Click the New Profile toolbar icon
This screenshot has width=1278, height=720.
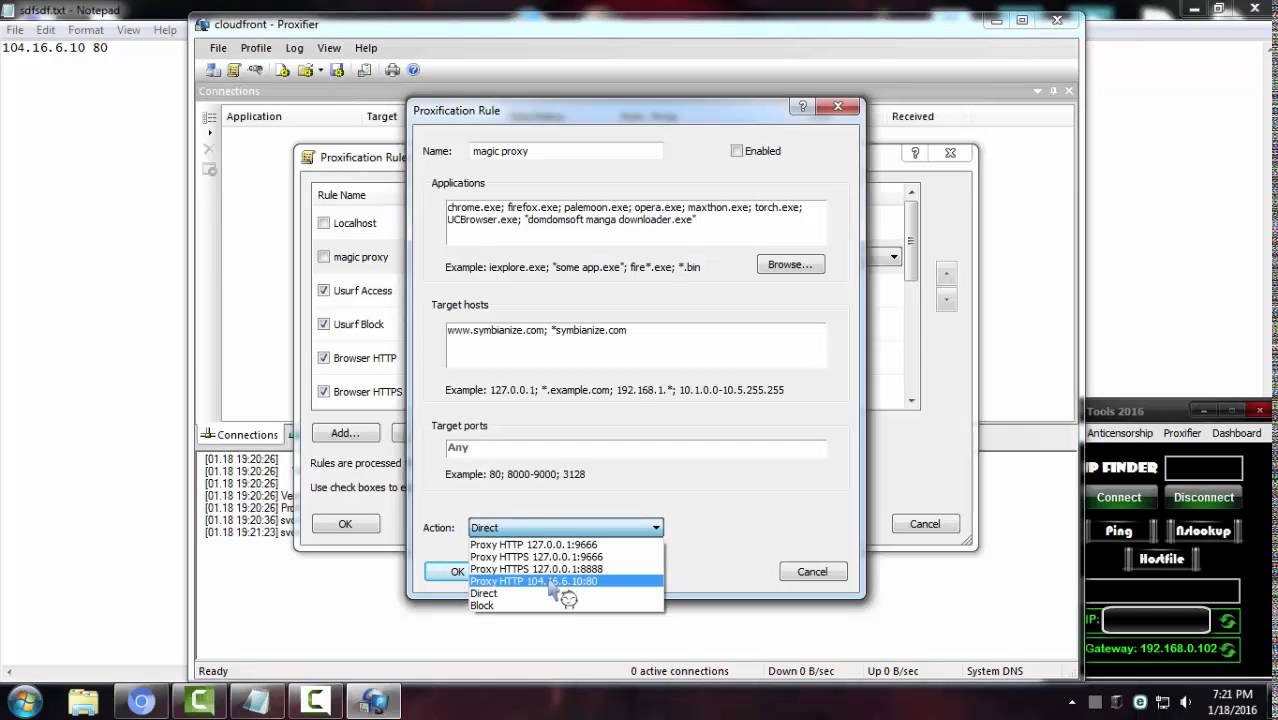(283, 70)
